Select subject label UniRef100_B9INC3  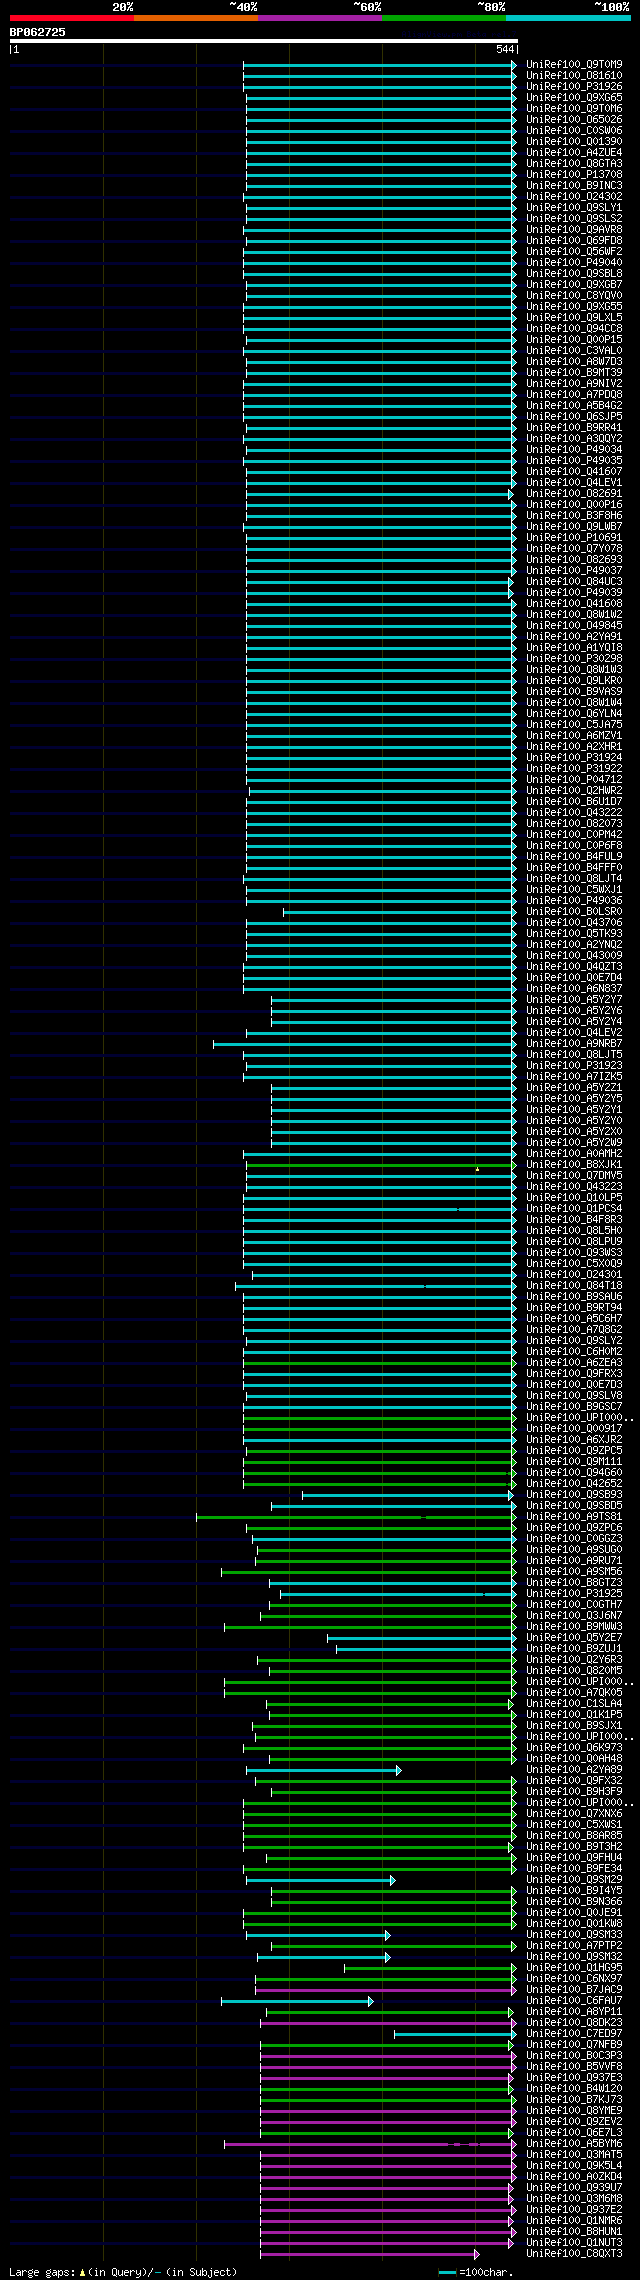coord(574,185)
